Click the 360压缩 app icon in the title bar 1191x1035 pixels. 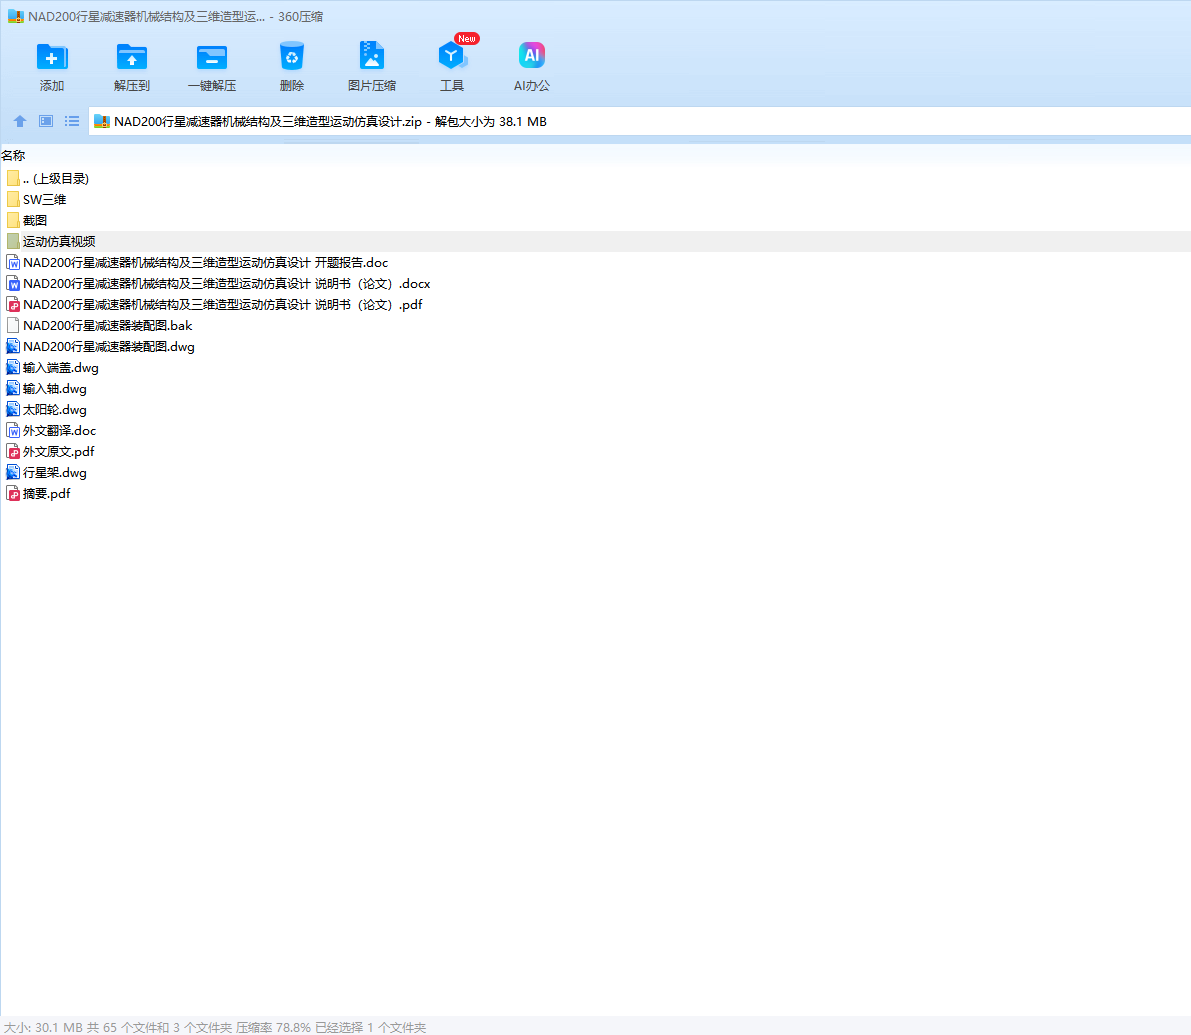15,16
